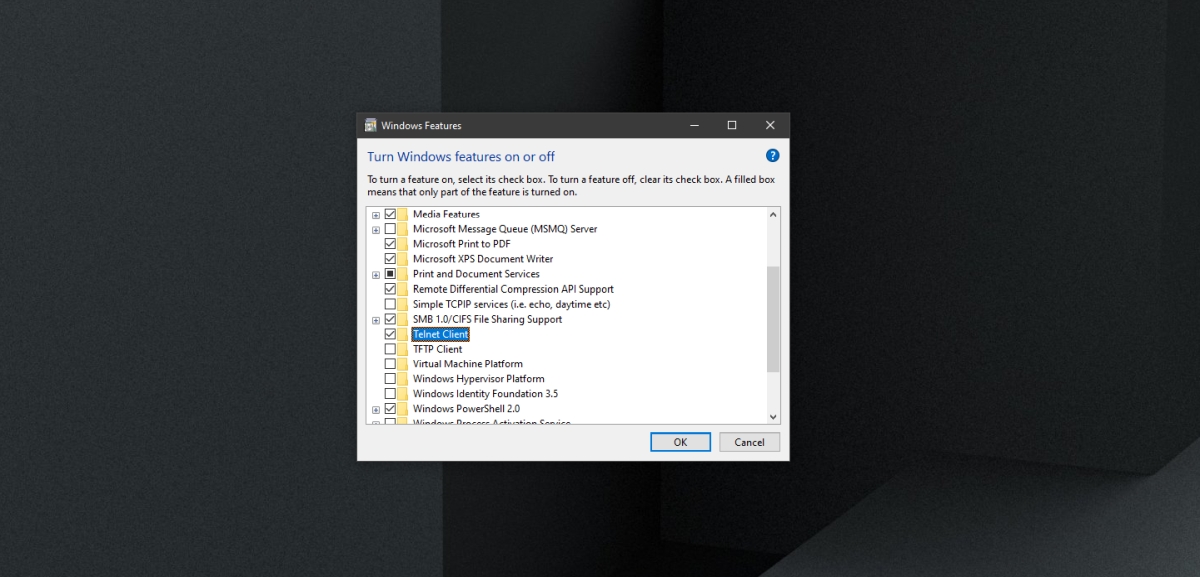
Task: Uncheck Microsoft XPS Document Writer
Action: coord(390,259)
